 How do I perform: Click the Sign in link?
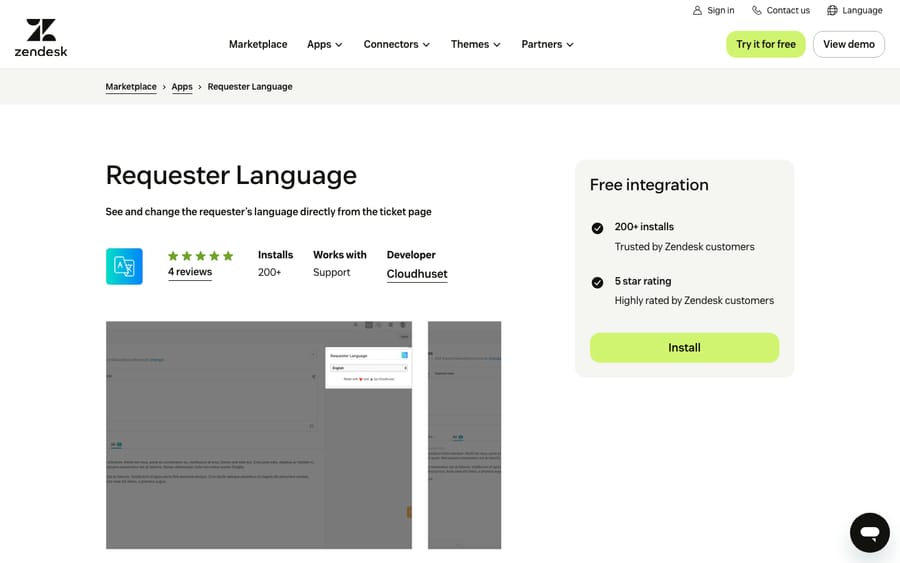click(713, 10)
